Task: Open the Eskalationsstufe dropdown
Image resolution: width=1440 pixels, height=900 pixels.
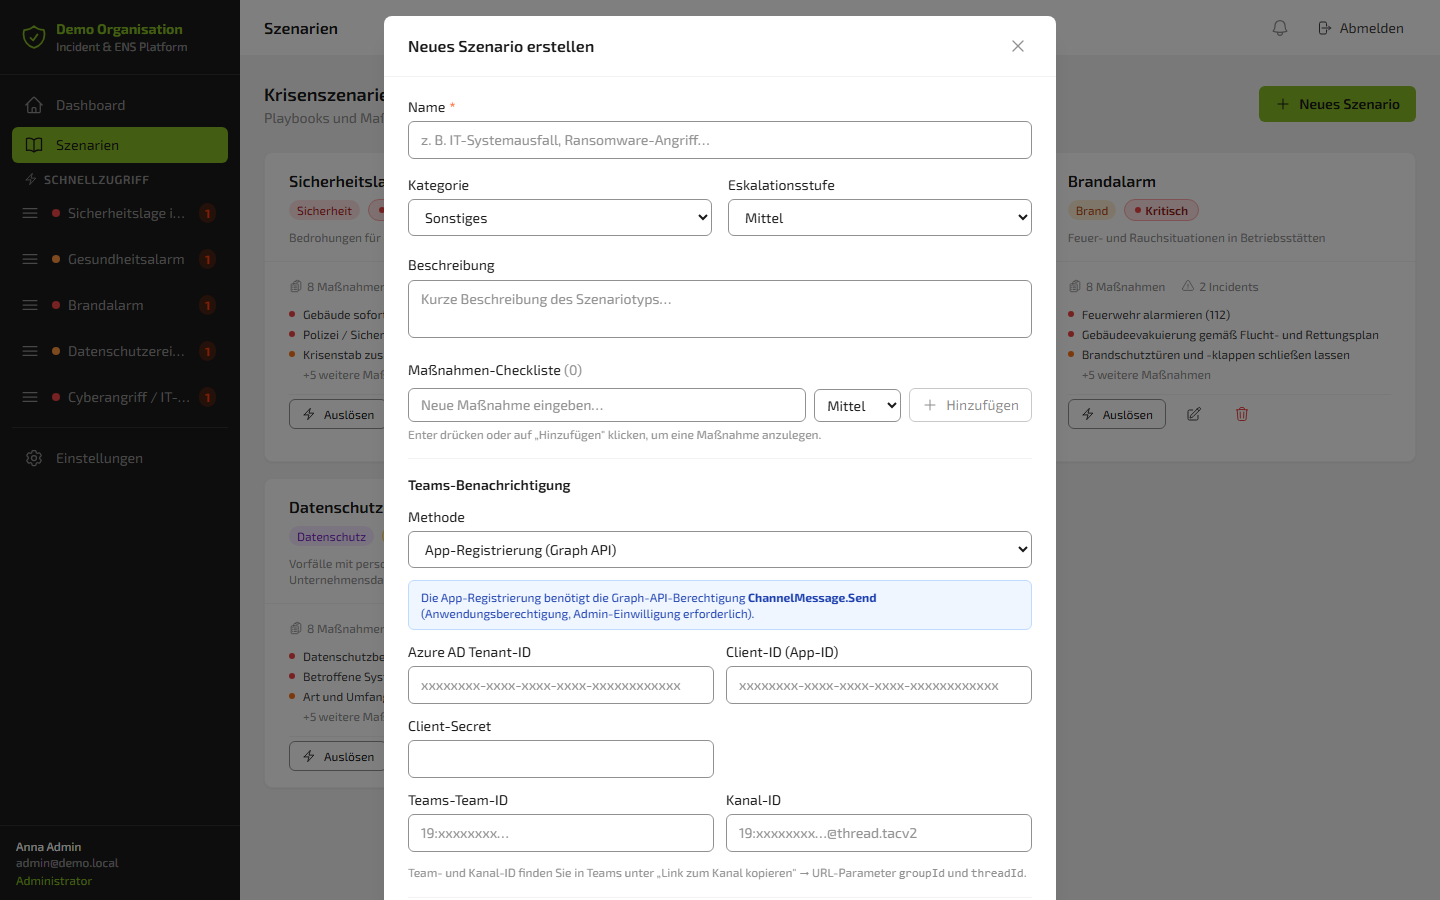Action: click(x=880, y=218)
